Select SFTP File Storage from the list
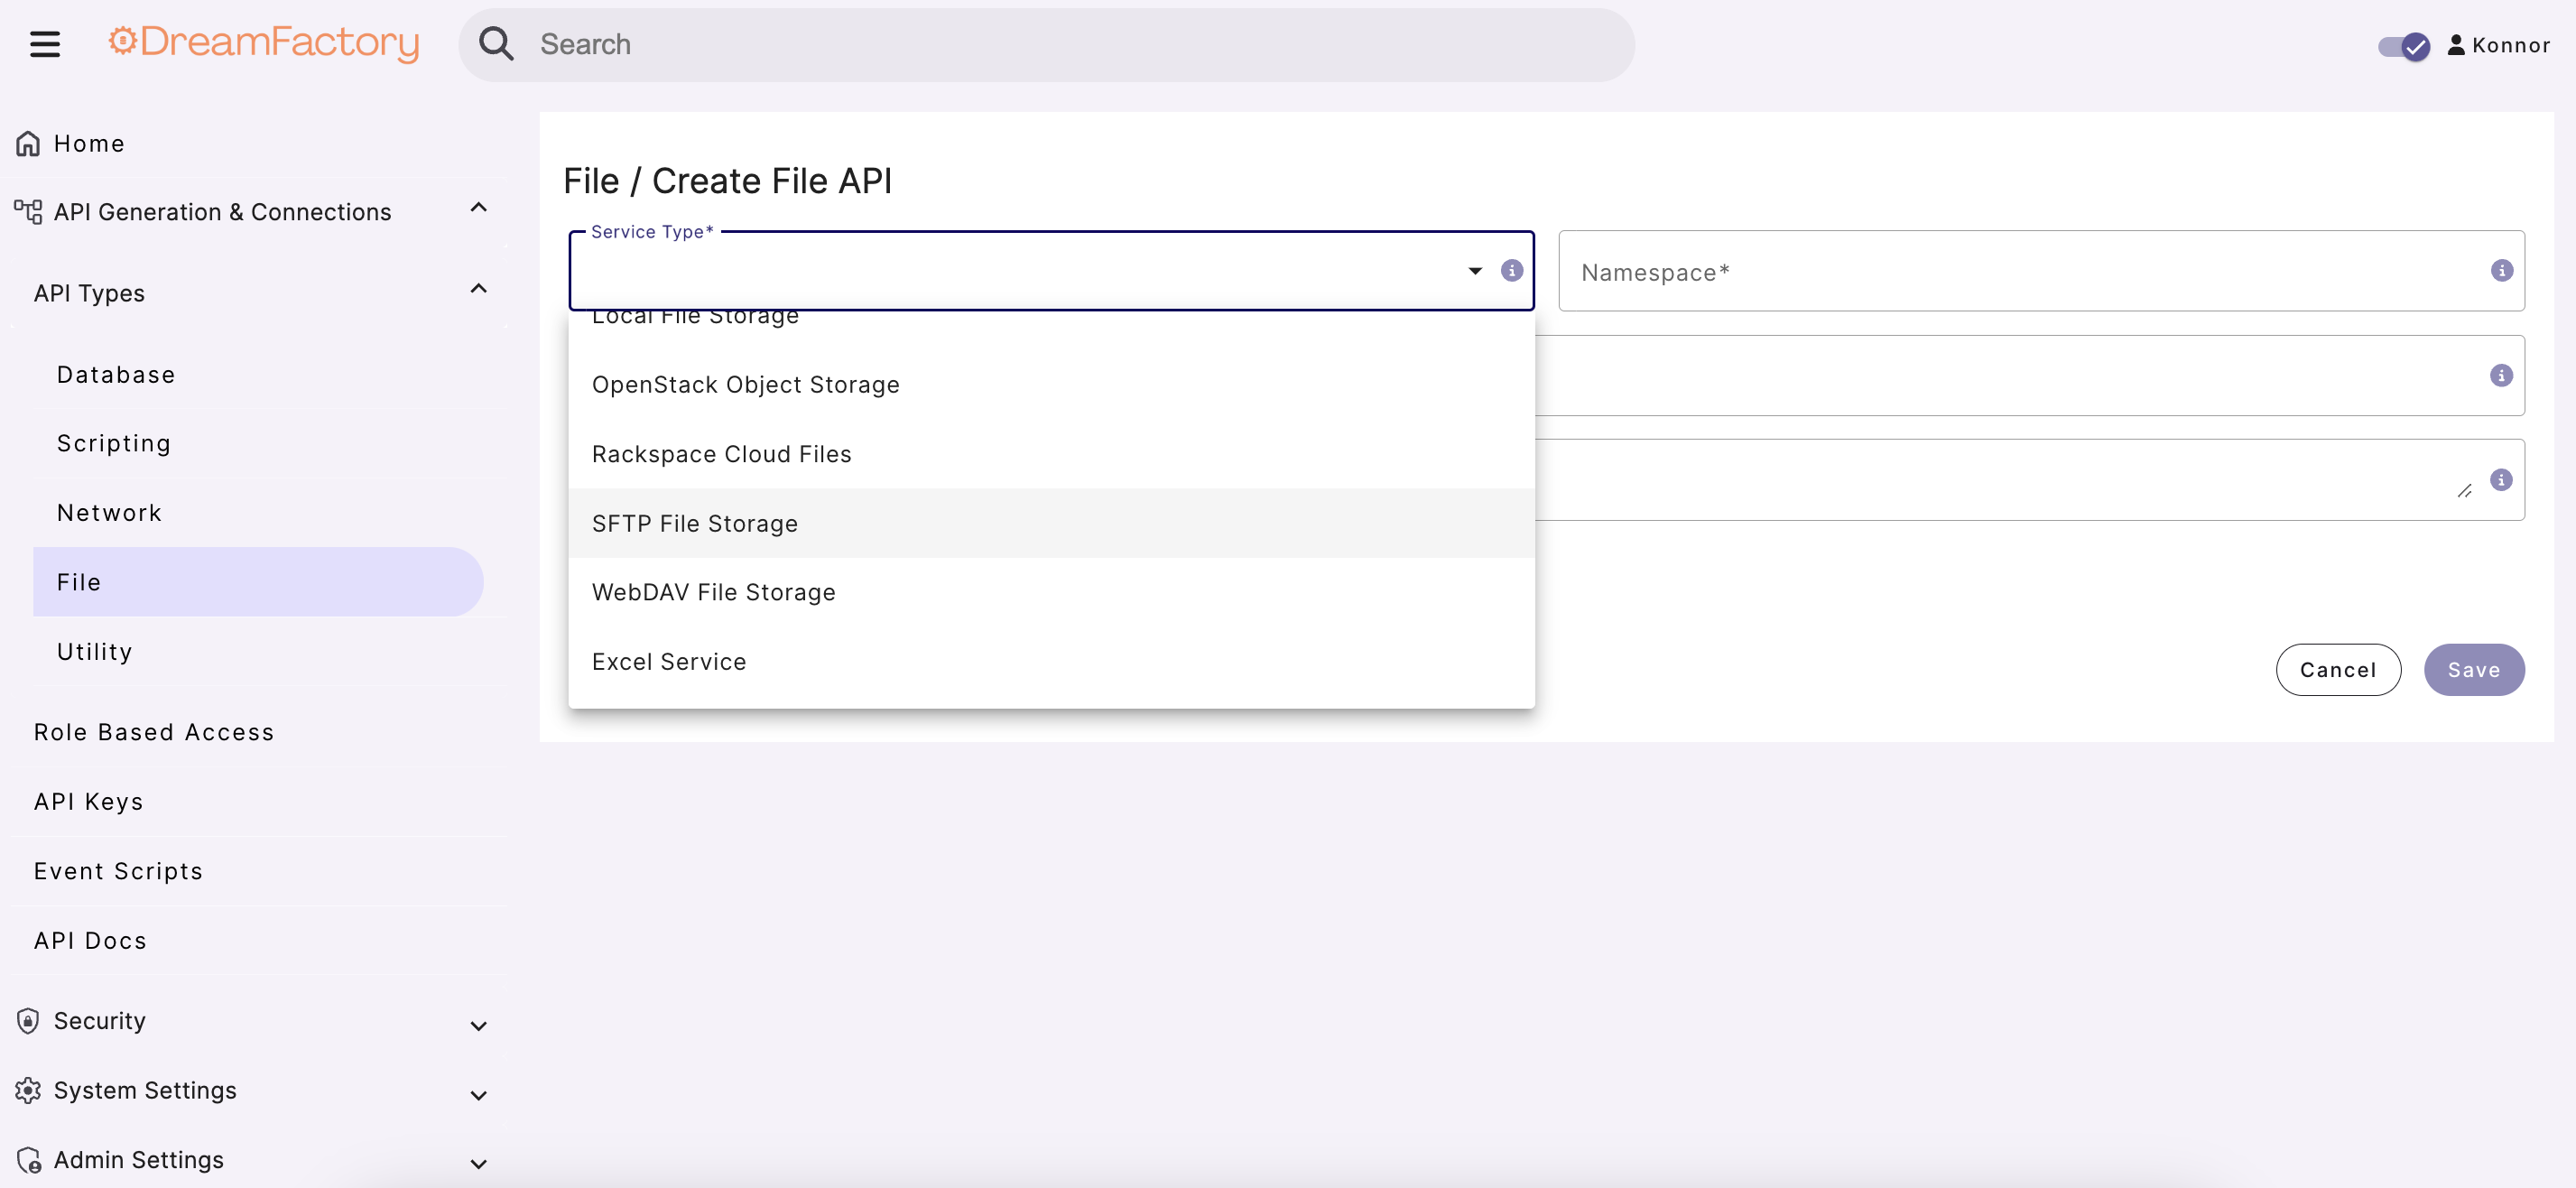The height and width of the screenshot is (1188, 2576). click(695, 522)
